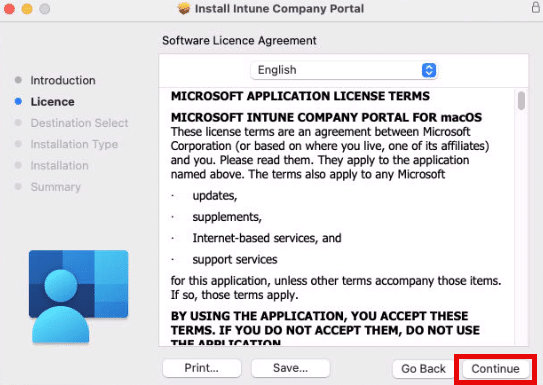
Task: Click 'Internet-based services, and' bullet item
Action: (x=267, y=238)
